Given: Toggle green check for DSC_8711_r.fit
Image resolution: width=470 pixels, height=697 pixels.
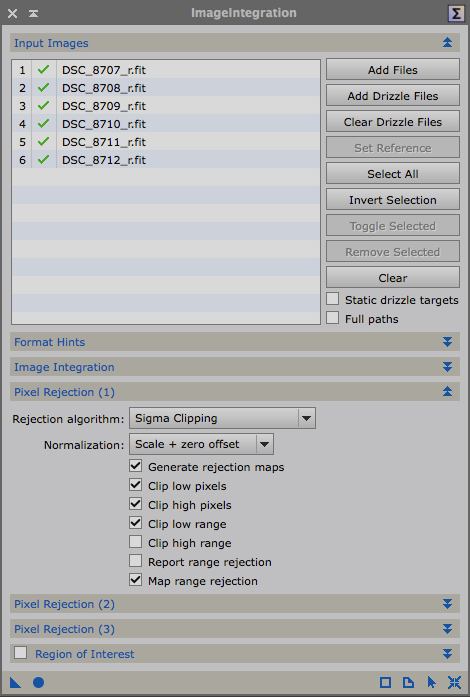Looking at the screenshot, I should tap(43, 142).
